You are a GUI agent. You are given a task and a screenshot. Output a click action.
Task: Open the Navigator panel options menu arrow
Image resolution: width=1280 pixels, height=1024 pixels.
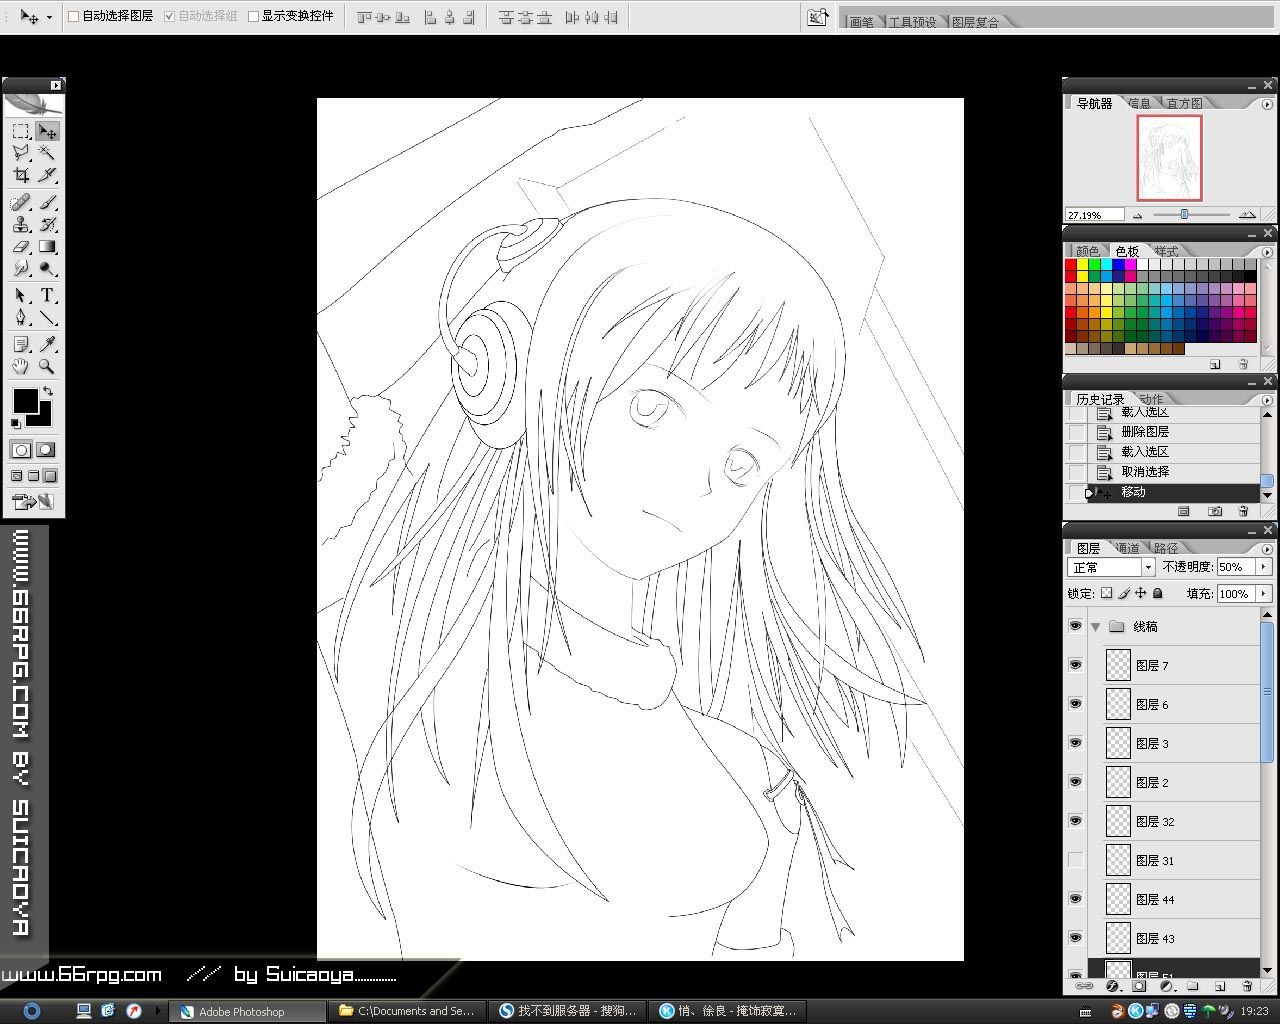point(1267,104)
